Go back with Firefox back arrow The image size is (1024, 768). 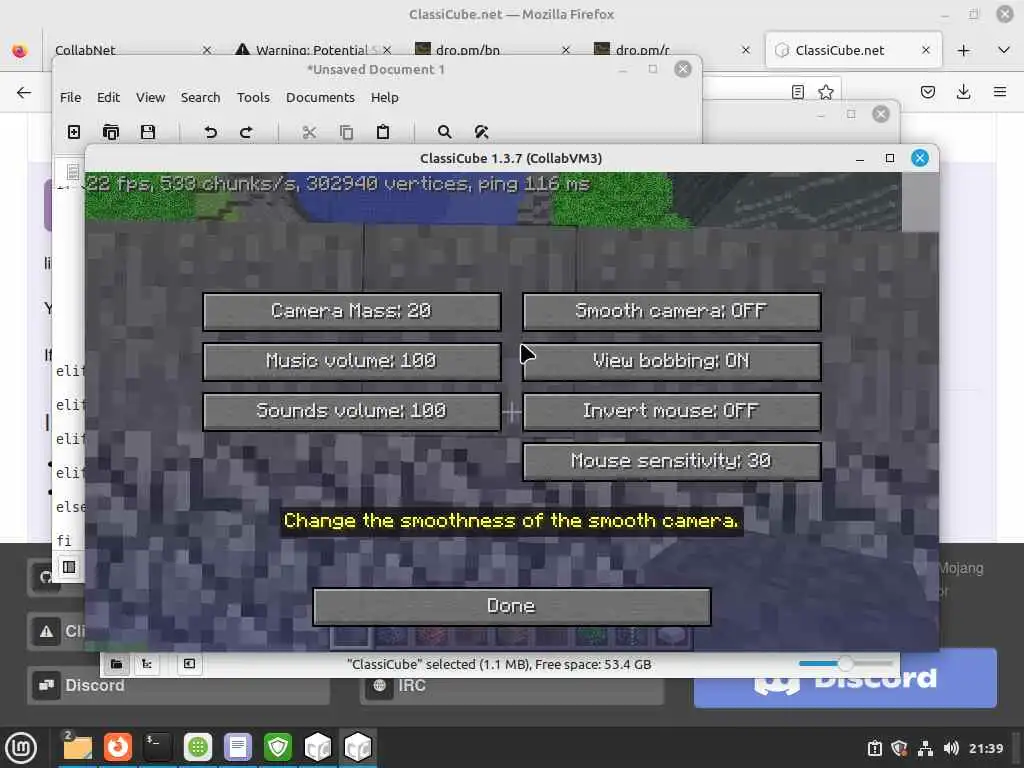[x=24, y=92]
